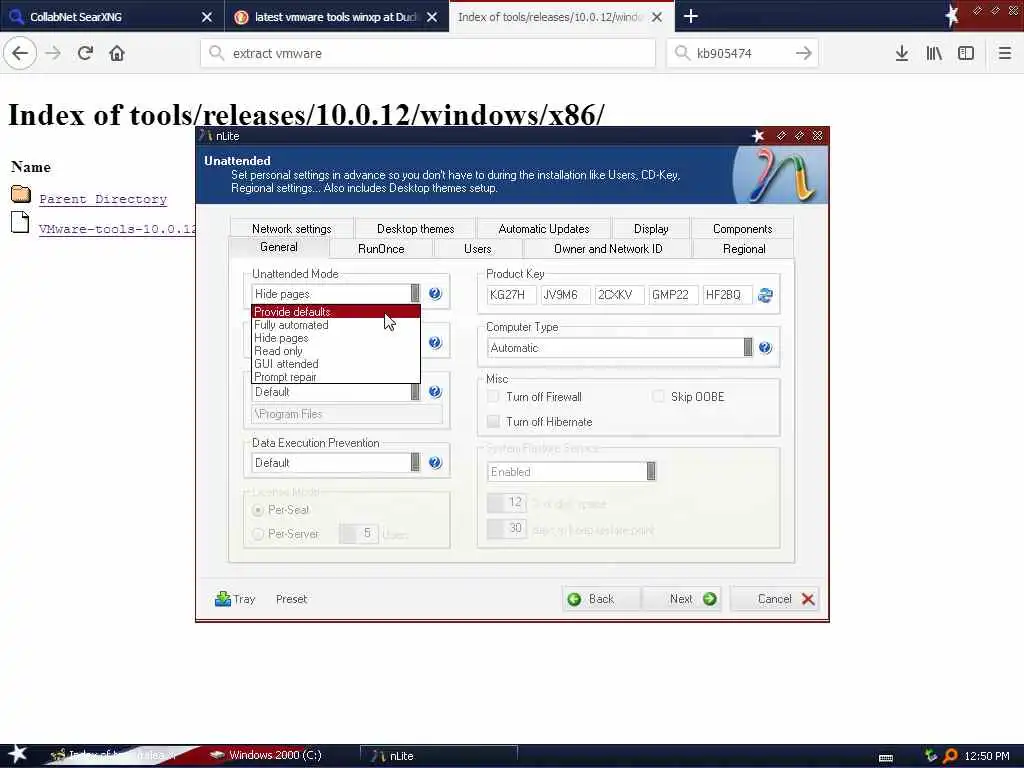Click the address bar with extract vmware

428,53
